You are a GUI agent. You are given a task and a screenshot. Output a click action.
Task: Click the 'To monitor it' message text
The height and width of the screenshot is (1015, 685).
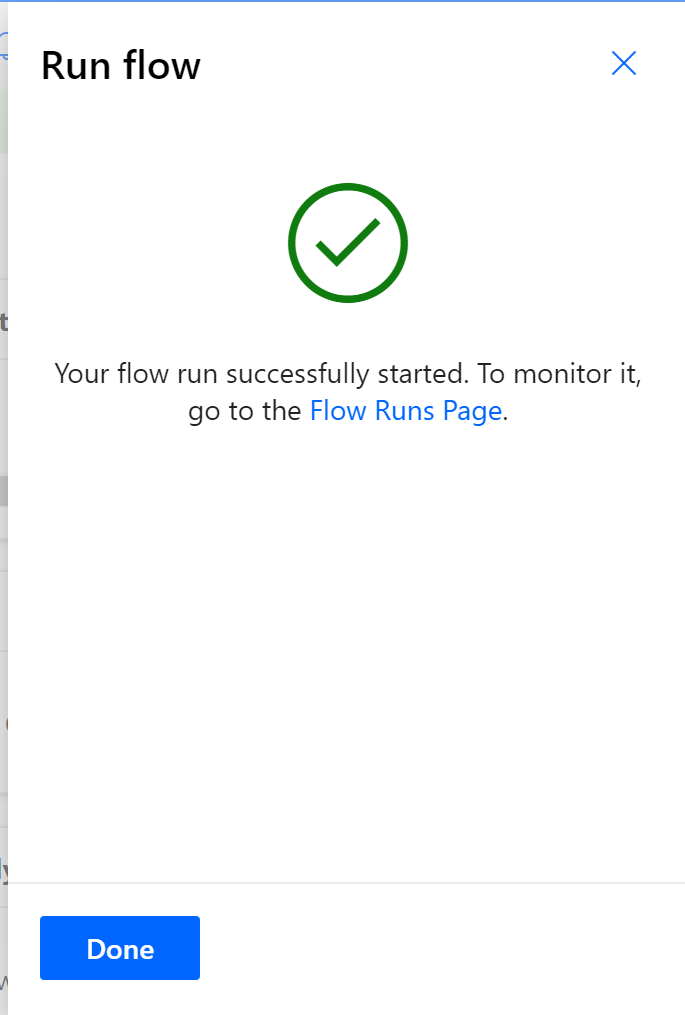coord(559,374)
